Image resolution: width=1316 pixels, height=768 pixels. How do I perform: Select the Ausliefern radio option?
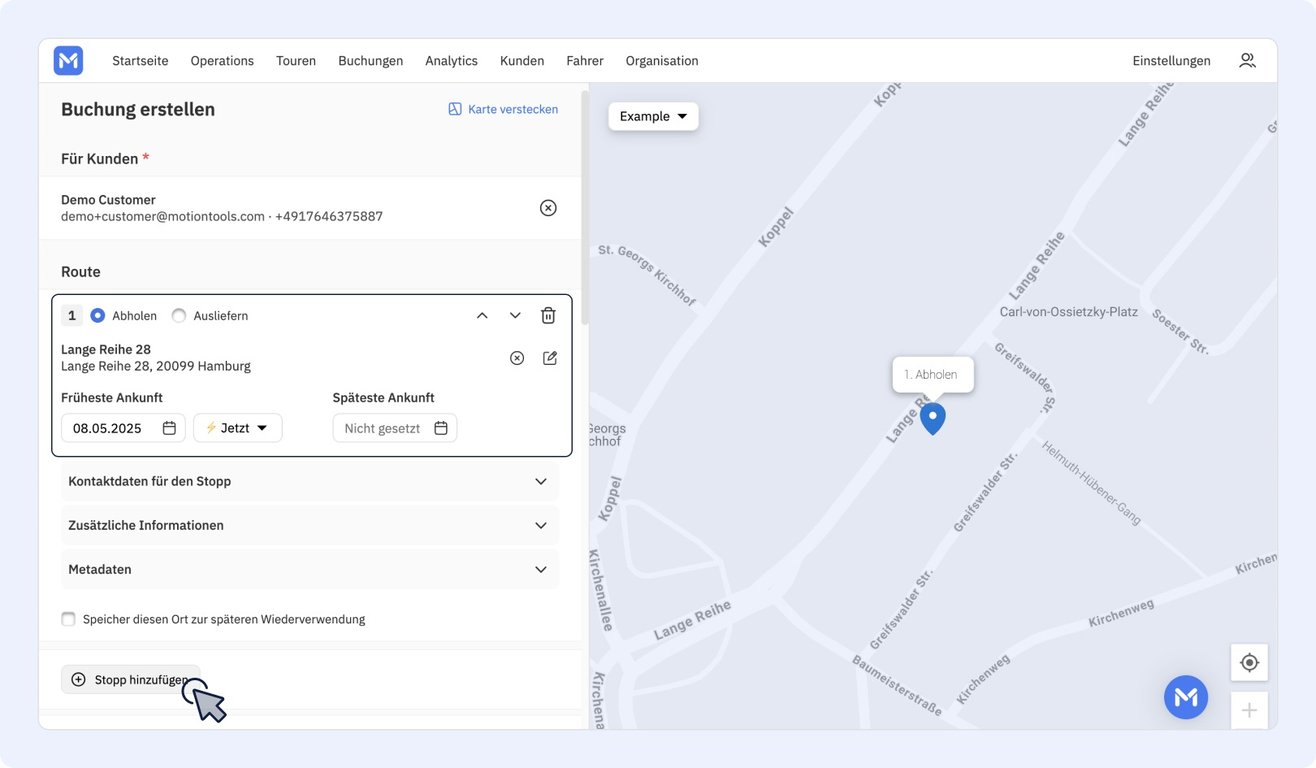179,316
